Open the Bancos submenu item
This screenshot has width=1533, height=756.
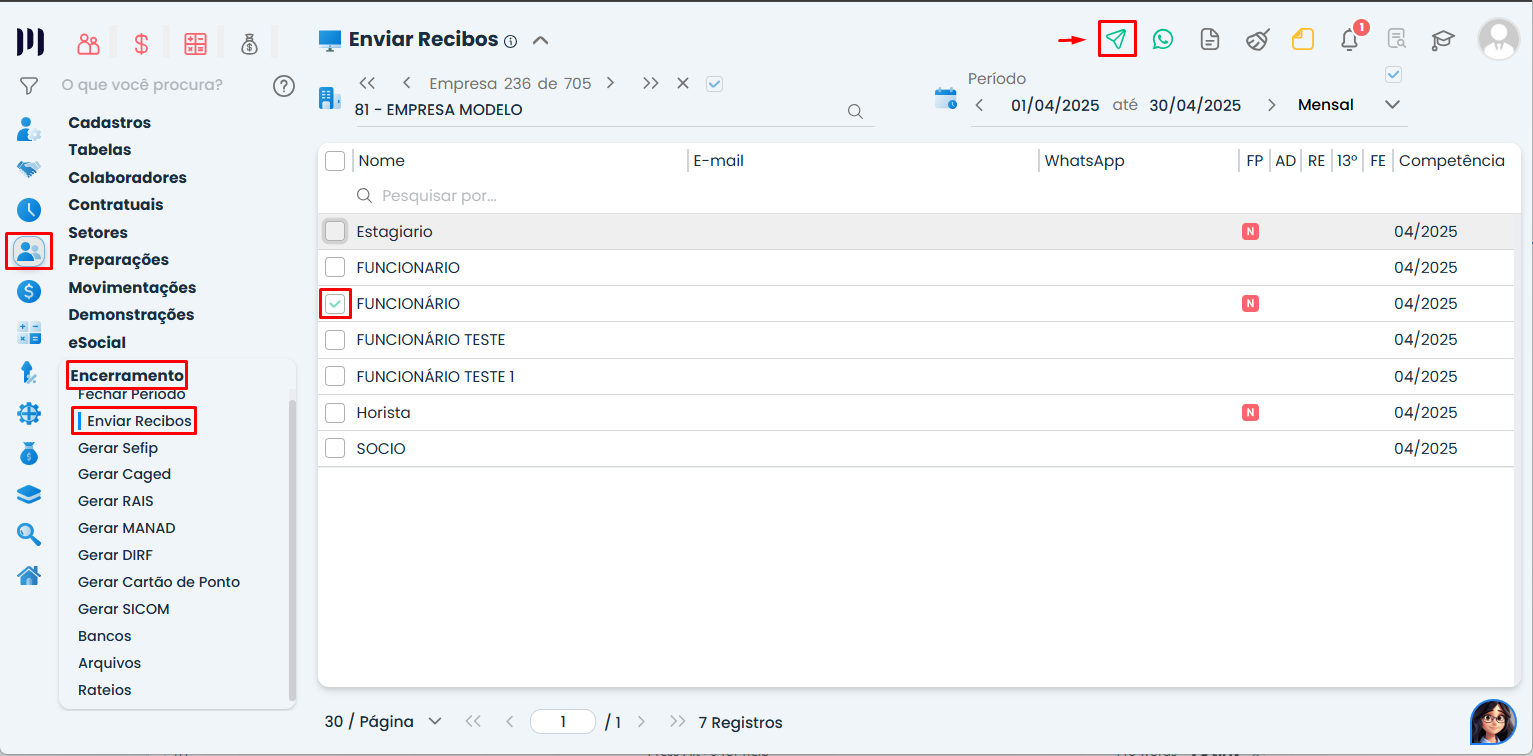(105, 637)
